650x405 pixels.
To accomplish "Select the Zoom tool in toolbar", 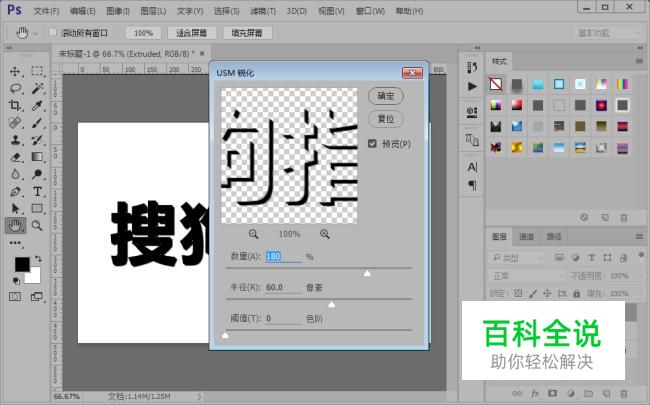I will coord(37,226).
